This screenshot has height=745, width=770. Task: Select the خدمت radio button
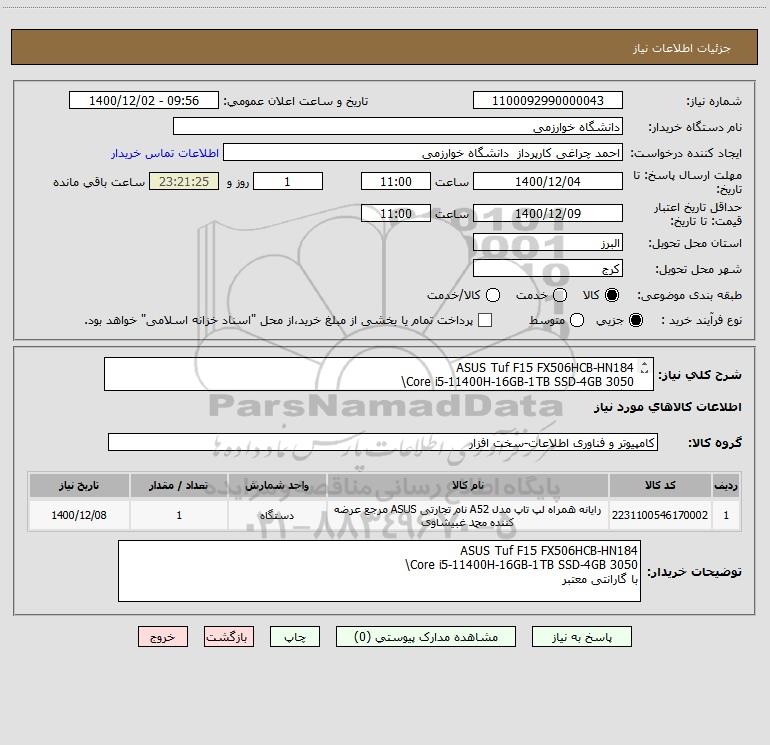tap(560, 295)
